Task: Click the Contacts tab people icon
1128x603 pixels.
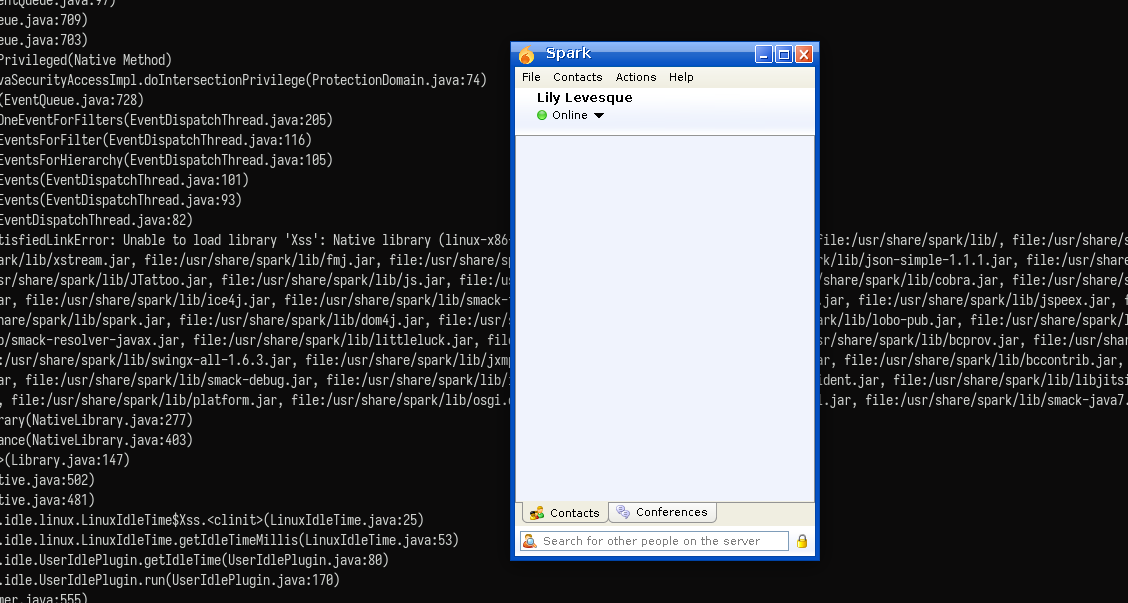Action: (537, 513)
